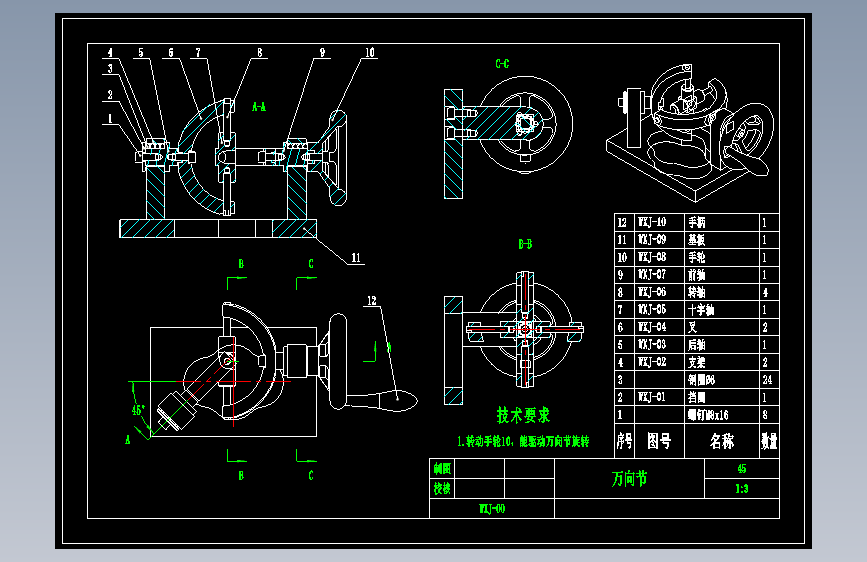
Task: Click the quantity 4 in WXJ-06 row
Action: (765, 292)
